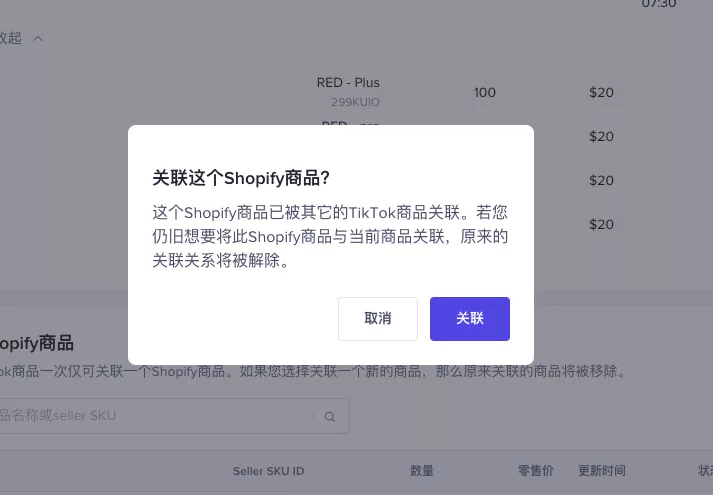Confirm with the blue 关联 button
Image resolution: width=713 pixels, height=495 pixels.
pyautogui.click(x=470, y=319)
